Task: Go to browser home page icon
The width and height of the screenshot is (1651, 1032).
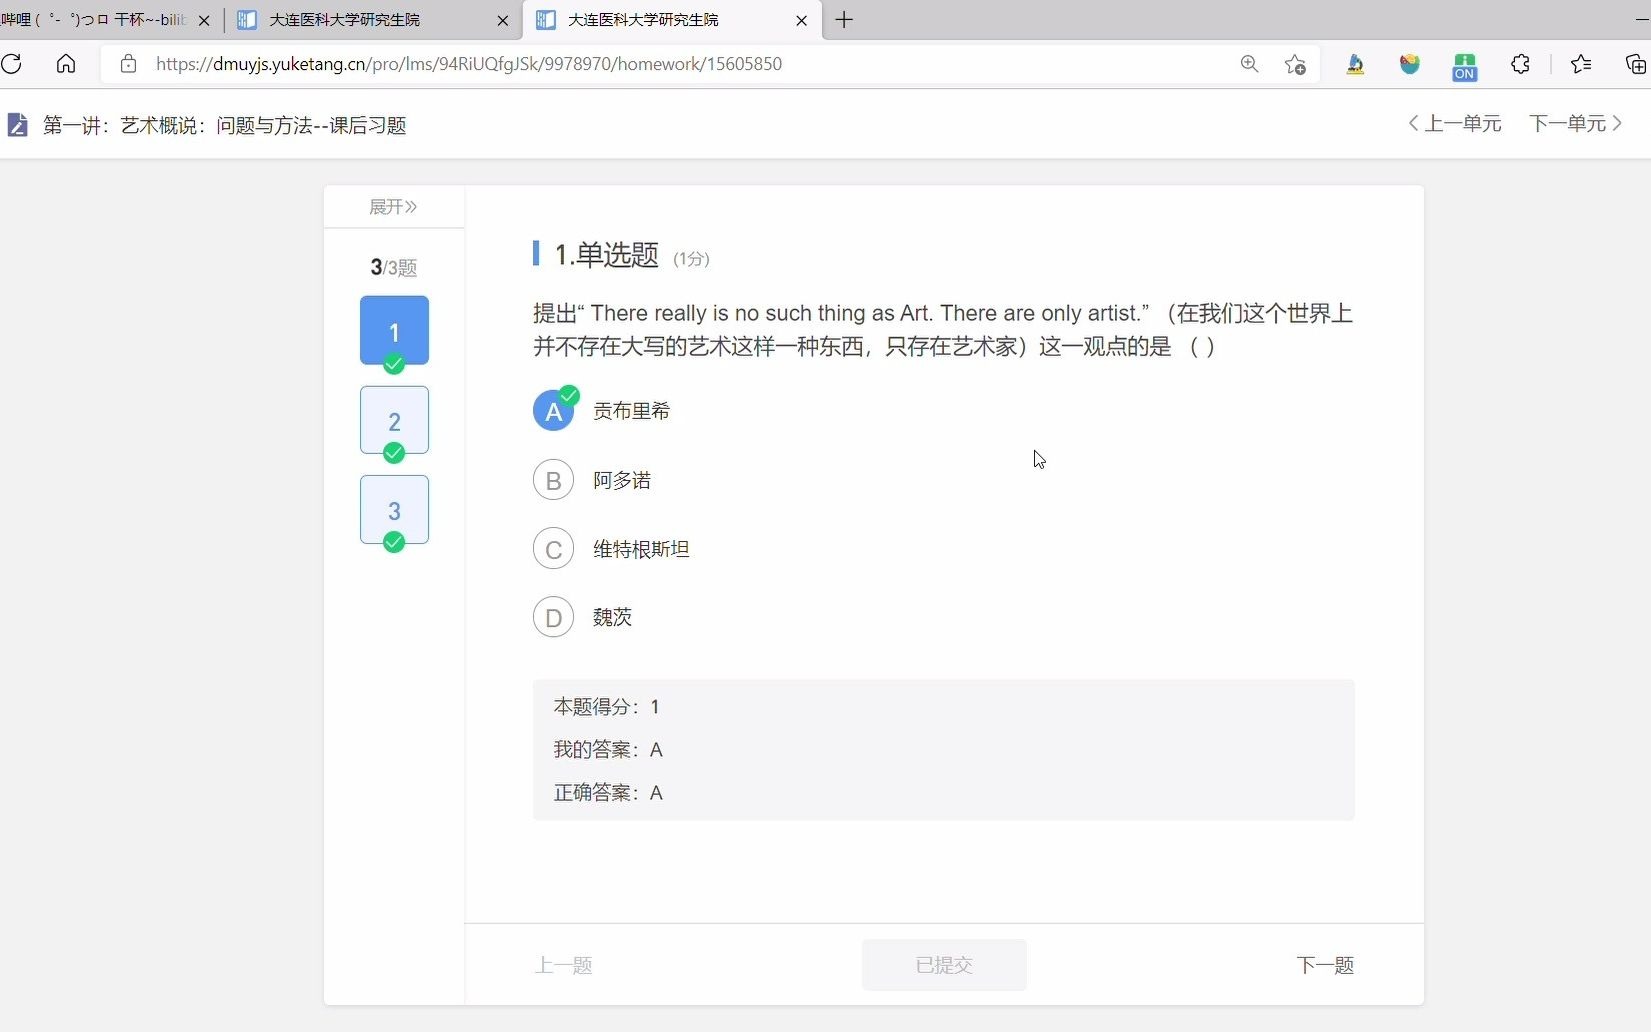Action: click(66, 64)
